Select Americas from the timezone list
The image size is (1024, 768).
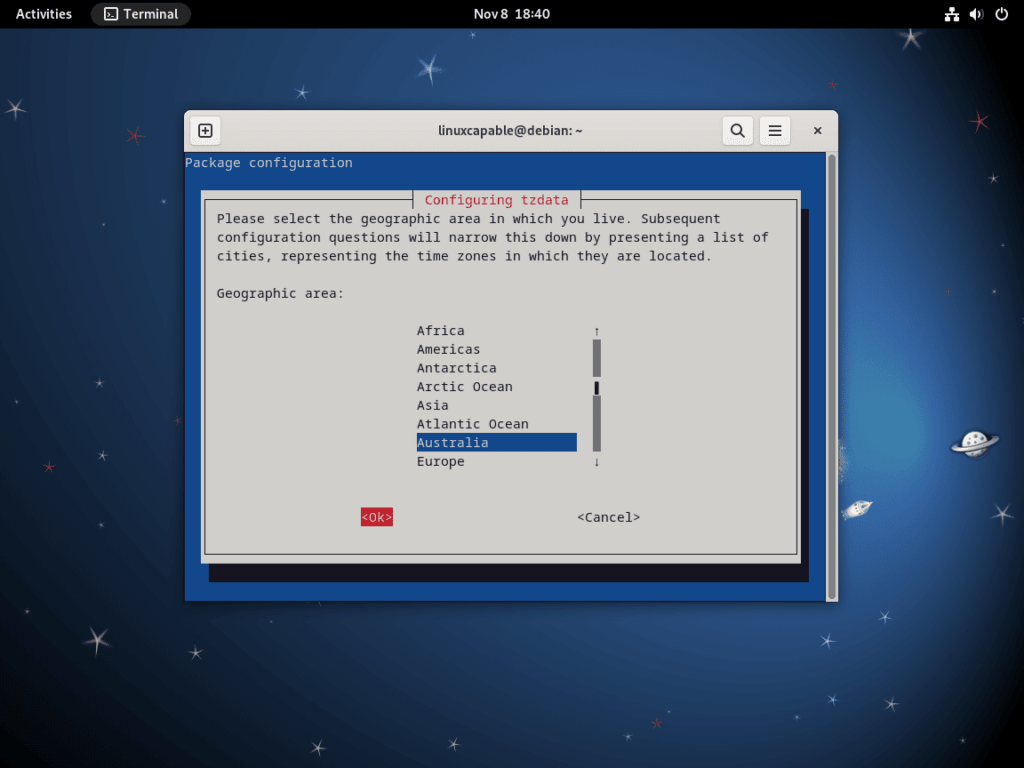point(448,349)
